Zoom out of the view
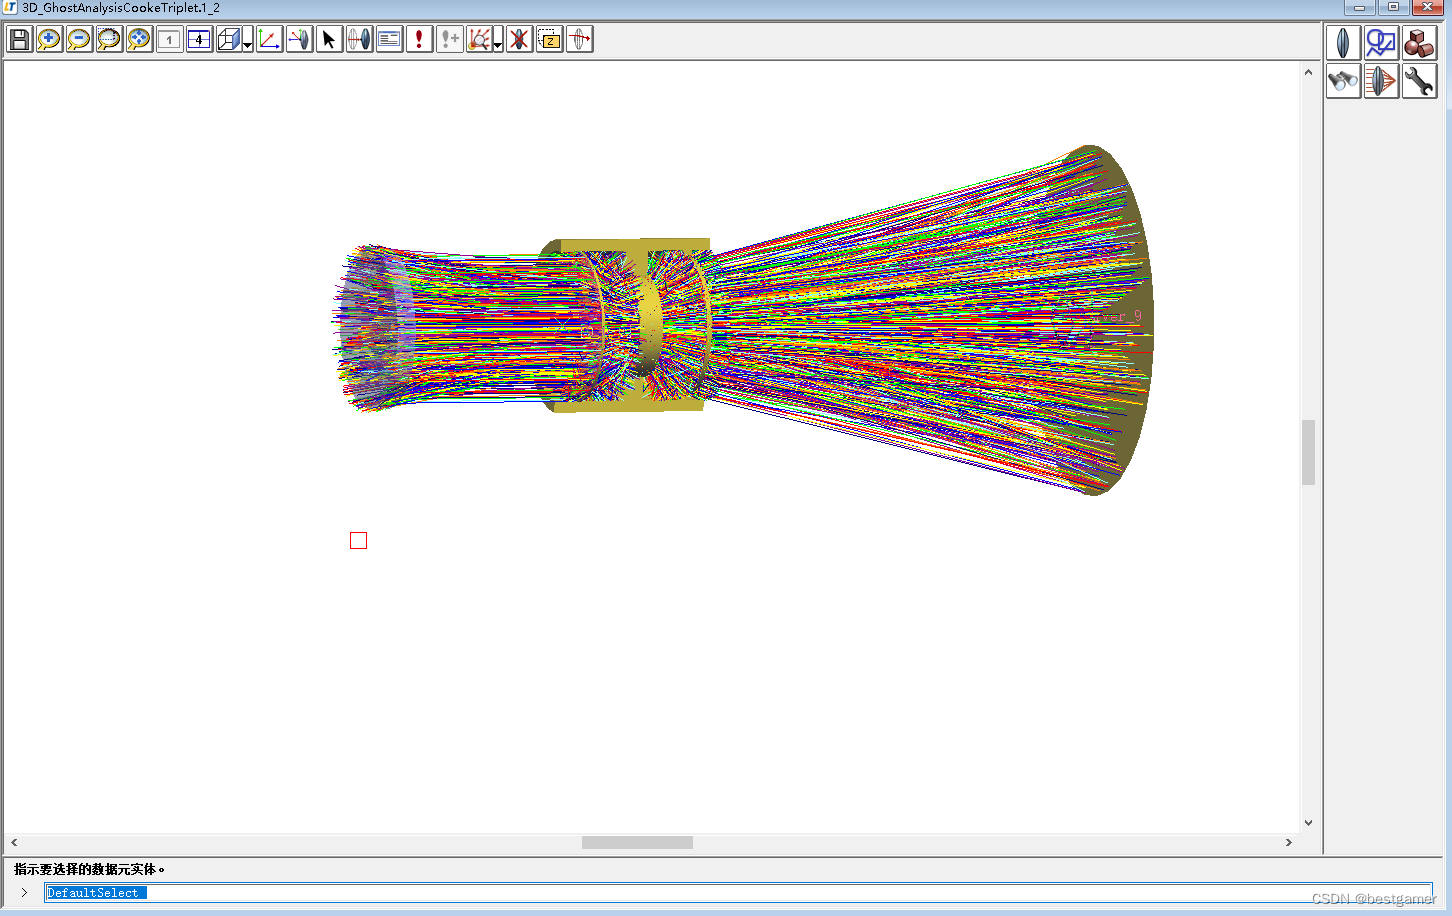The height and width of the screenshot is (916, 1452). tap(78, 39)
